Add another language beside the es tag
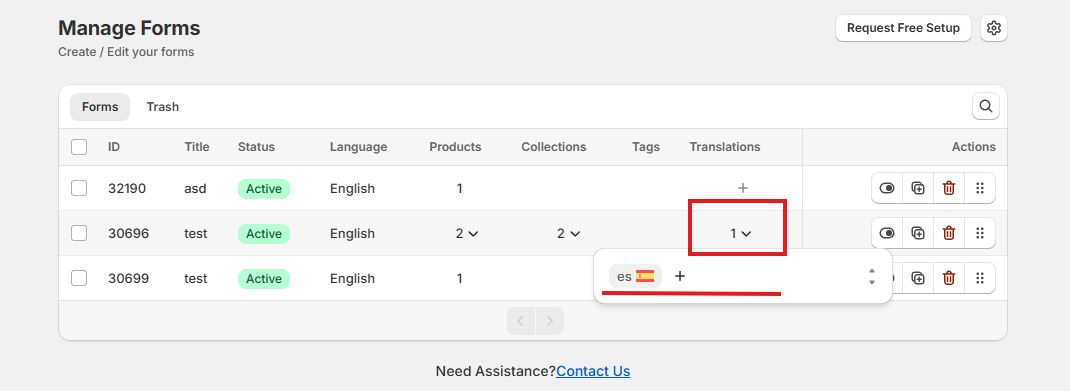 coord(680,276)
